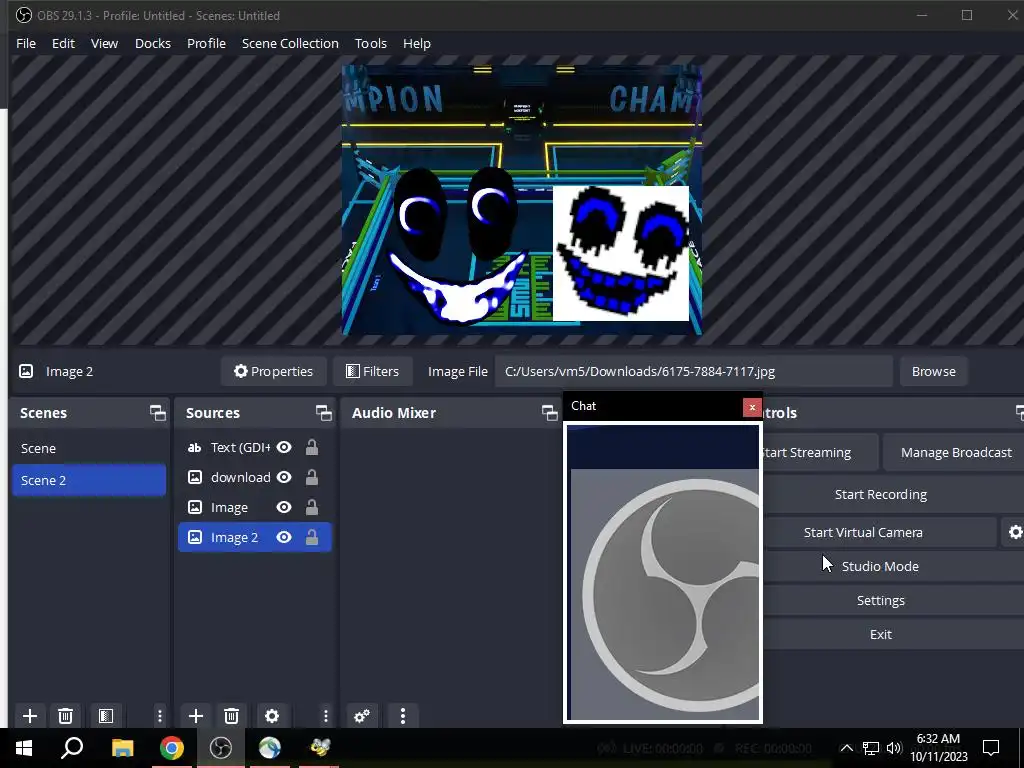Lock the Text (GDI+) source
The width and height of the screenshot is (1024, 768).
312,447
